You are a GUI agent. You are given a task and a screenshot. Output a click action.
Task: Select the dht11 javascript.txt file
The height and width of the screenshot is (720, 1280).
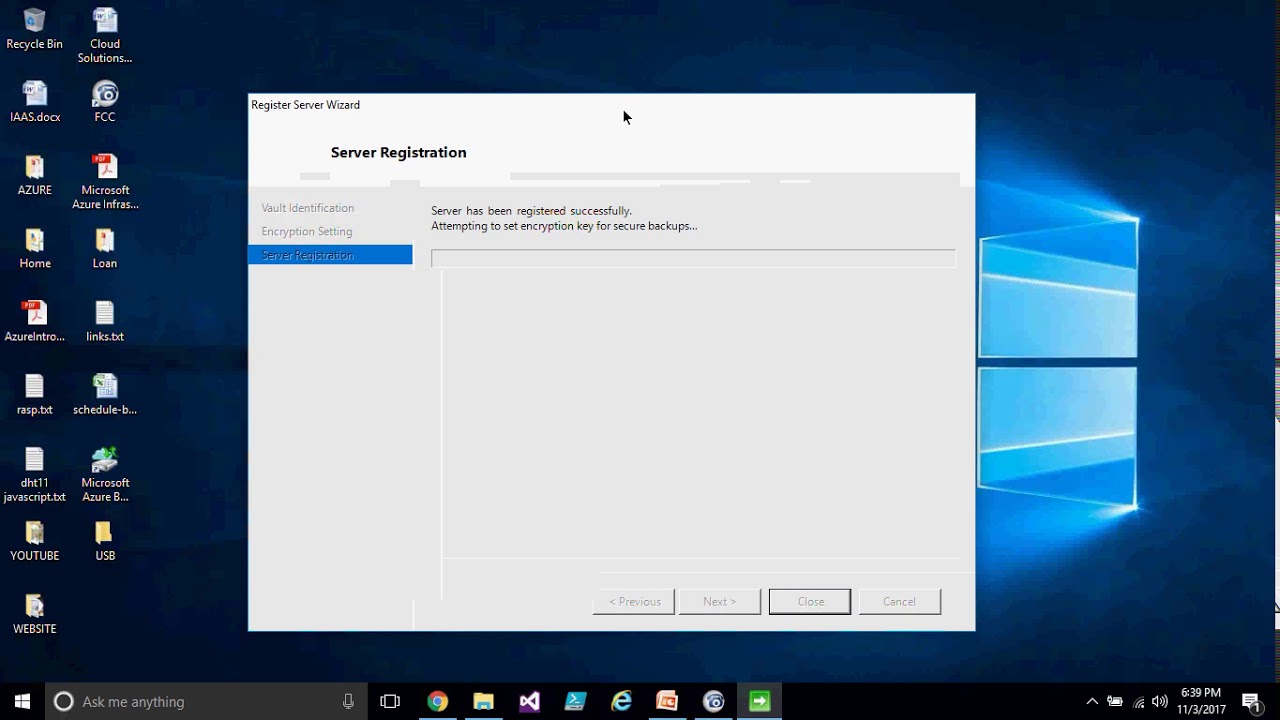pos(35,474)
